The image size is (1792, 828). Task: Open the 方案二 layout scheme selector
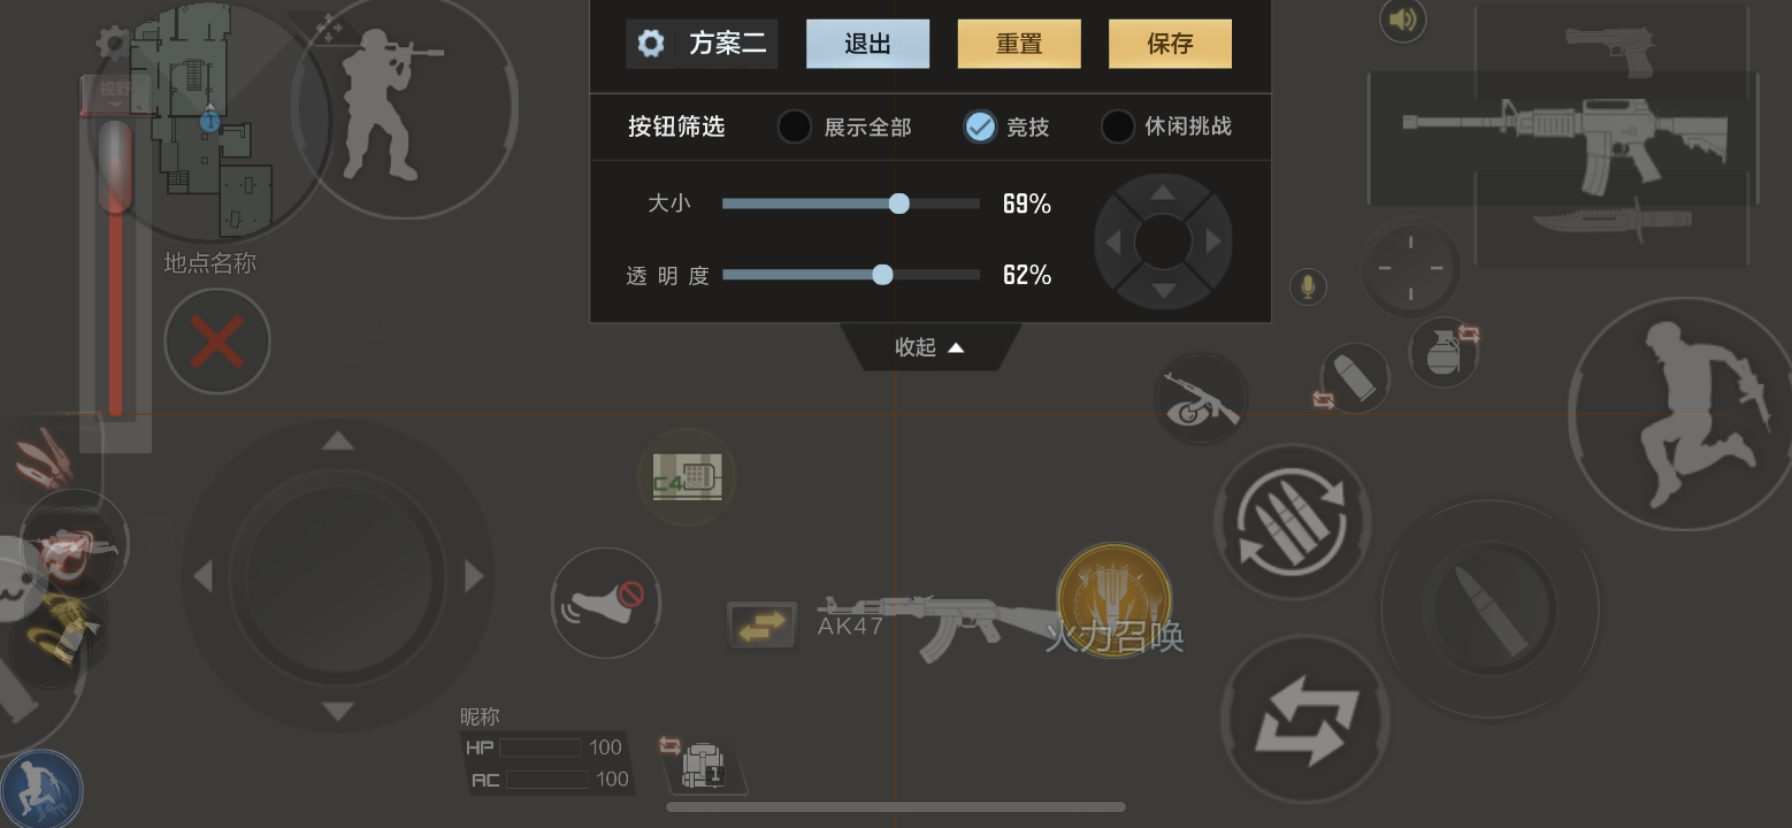click(702, 44)
